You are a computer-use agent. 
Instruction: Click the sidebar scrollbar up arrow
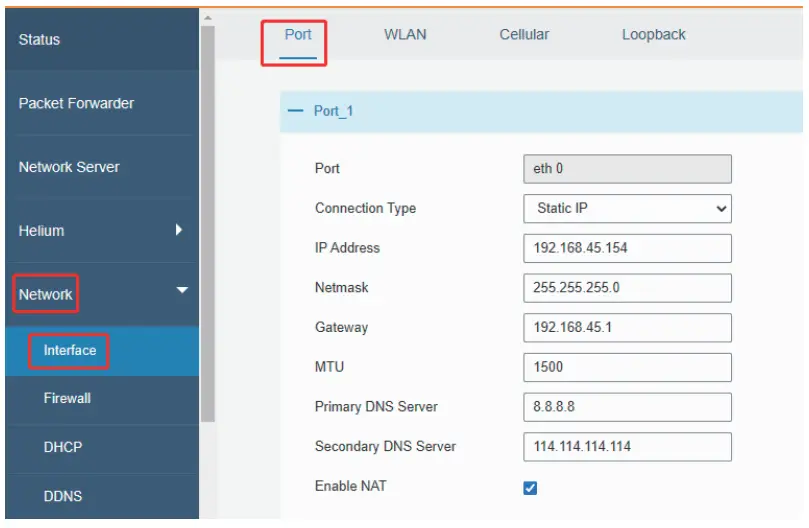tap(207, 18)
